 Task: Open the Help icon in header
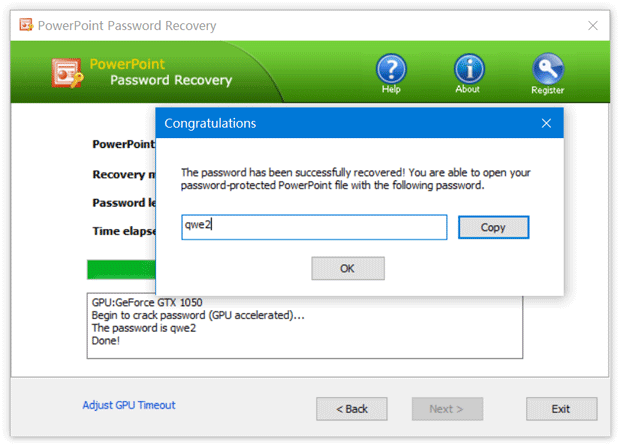[x=391, y=69]
